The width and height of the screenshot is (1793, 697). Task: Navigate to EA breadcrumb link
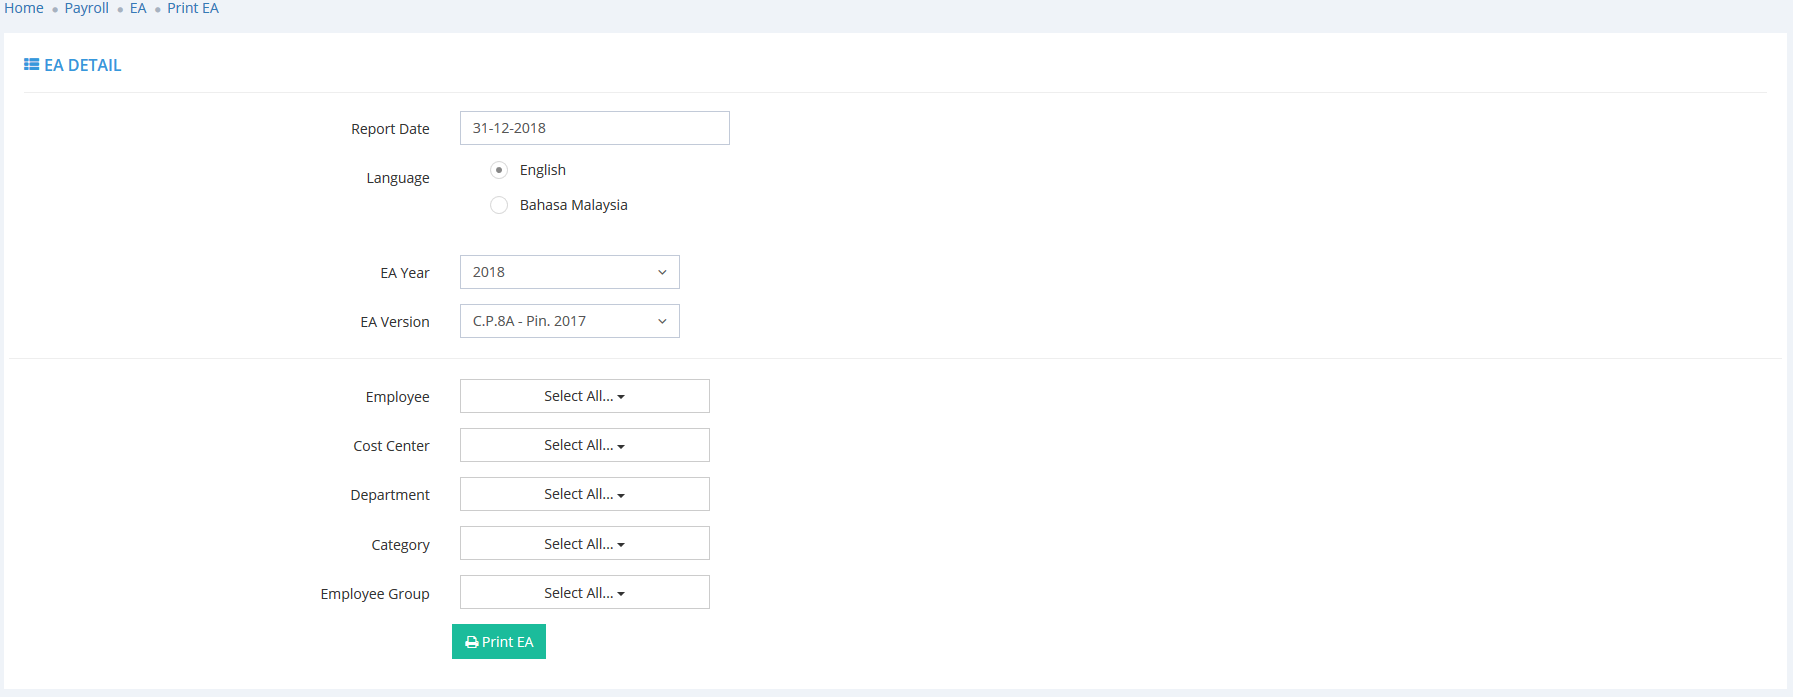coord(138,8)
